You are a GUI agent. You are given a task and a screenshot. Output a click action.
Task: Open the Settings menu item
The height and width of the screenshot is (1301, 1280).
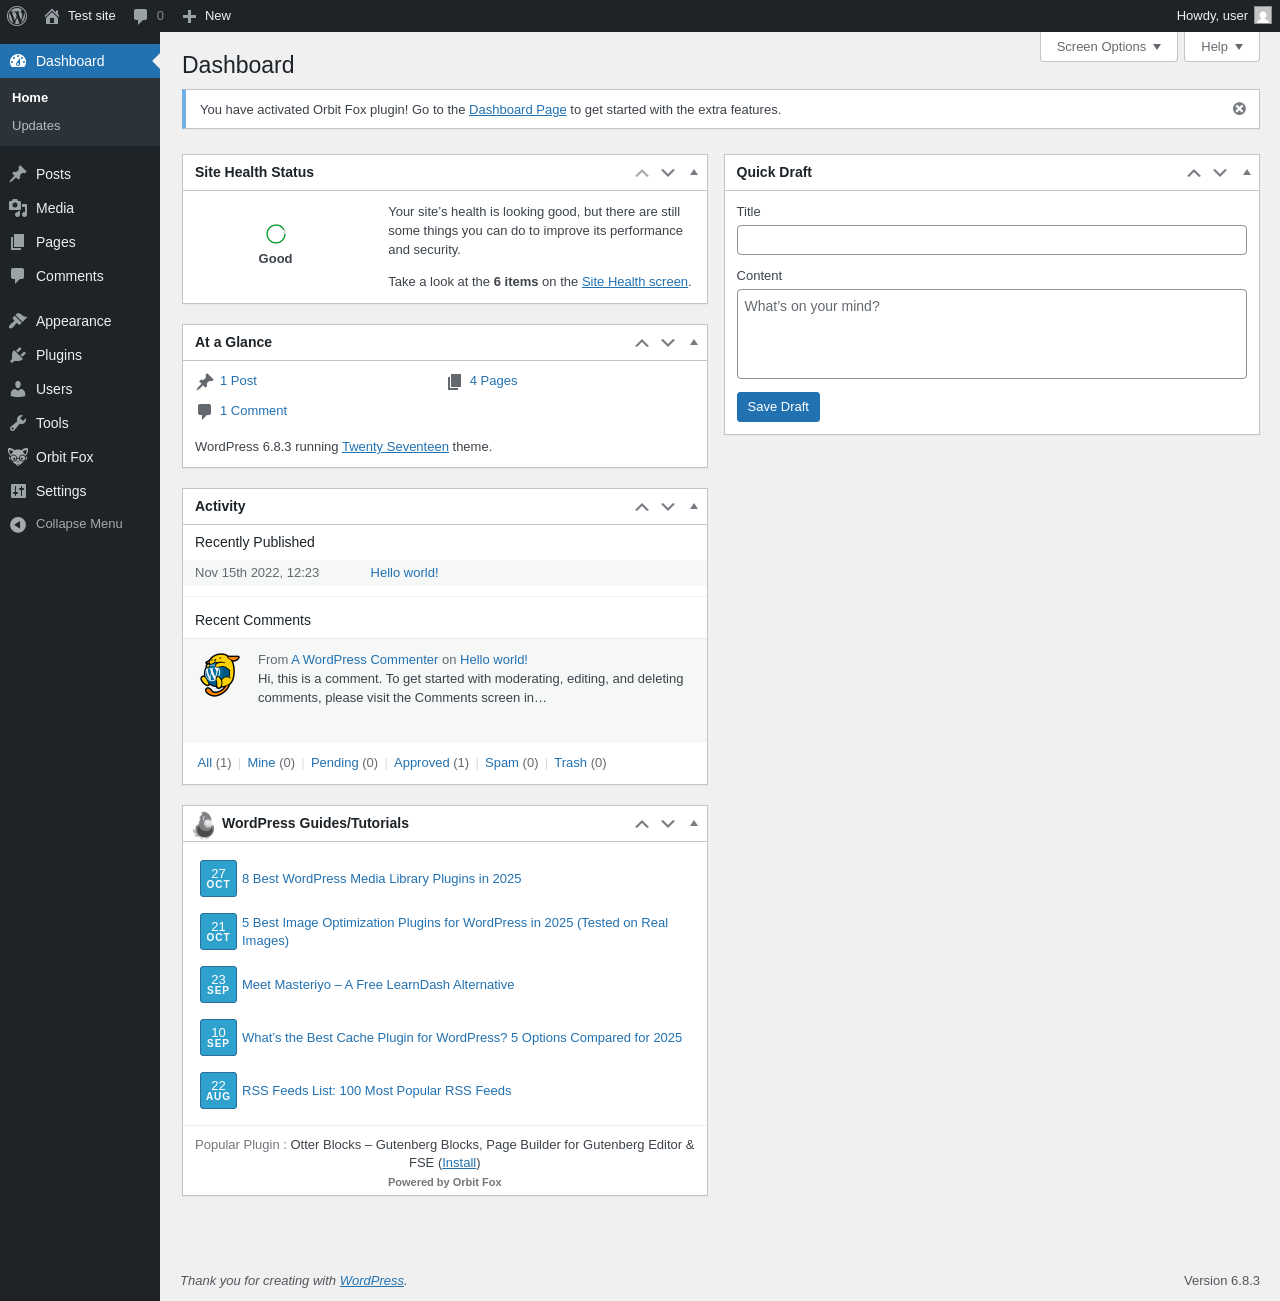click(61, 491)
